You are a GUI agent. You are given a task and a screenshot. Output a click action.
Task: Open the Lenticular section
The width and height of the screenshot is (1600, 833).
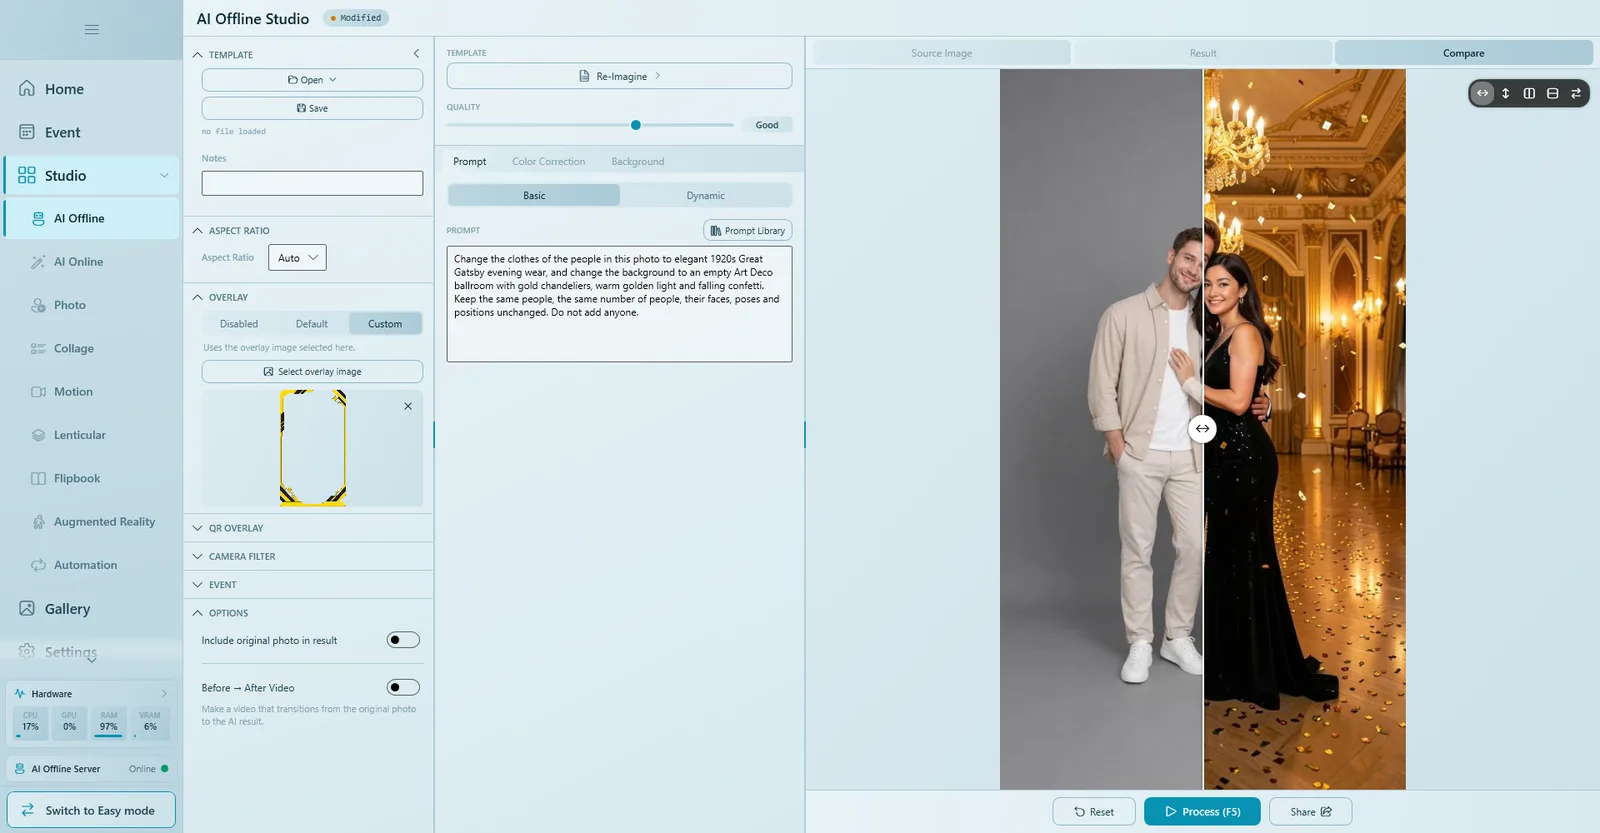[92, 435]
